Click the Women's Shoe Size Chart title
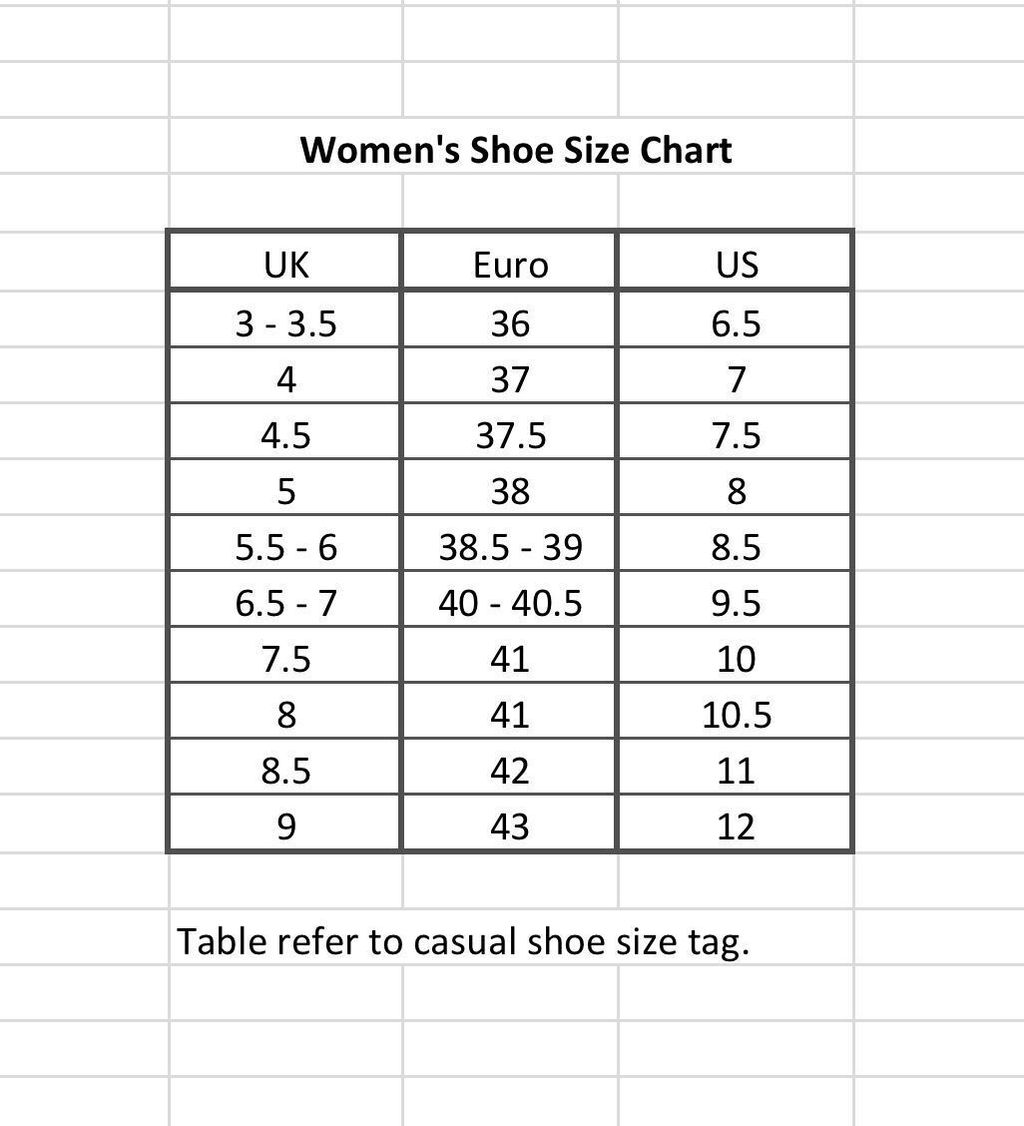 516,150
